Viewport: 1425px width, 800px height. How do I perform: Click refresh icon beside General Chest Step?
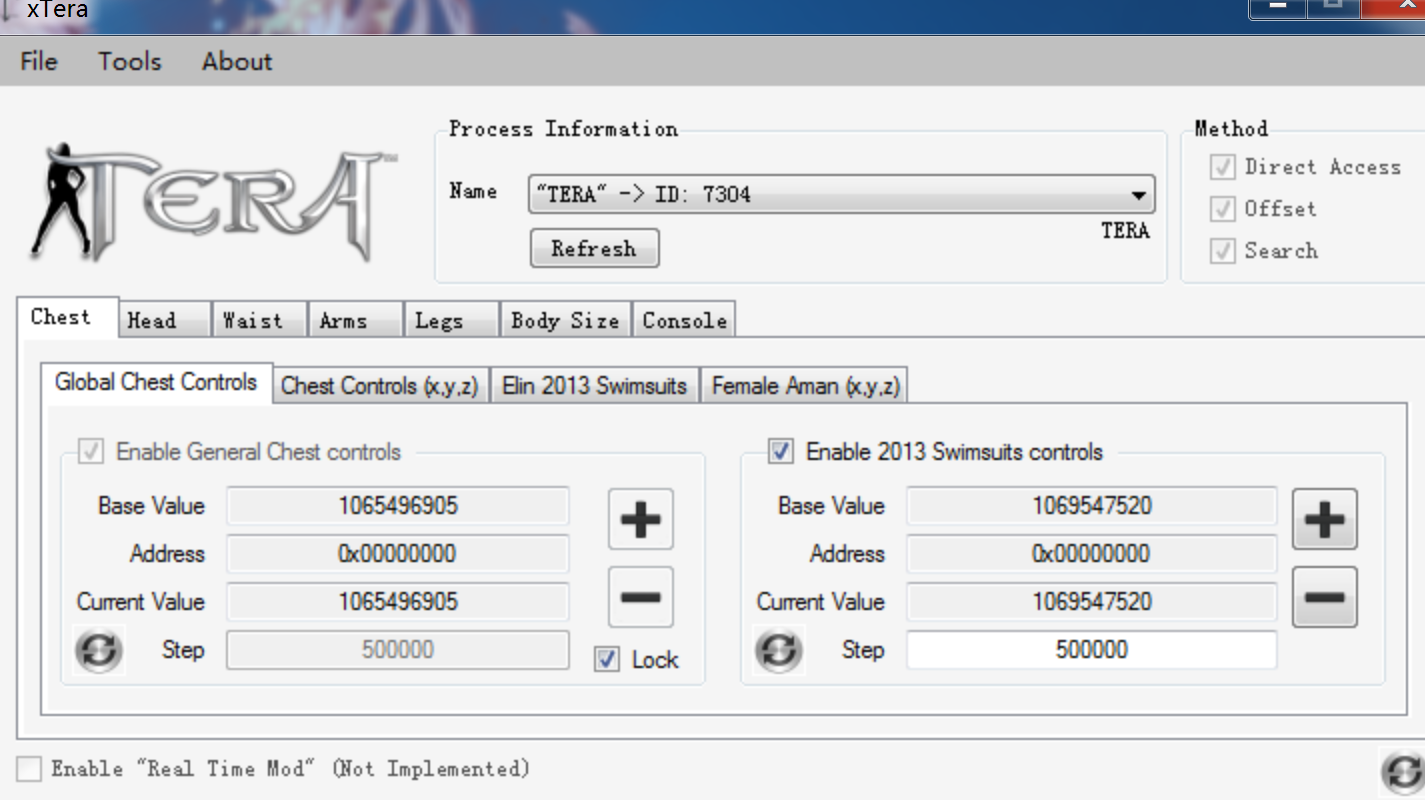point(99,650)
